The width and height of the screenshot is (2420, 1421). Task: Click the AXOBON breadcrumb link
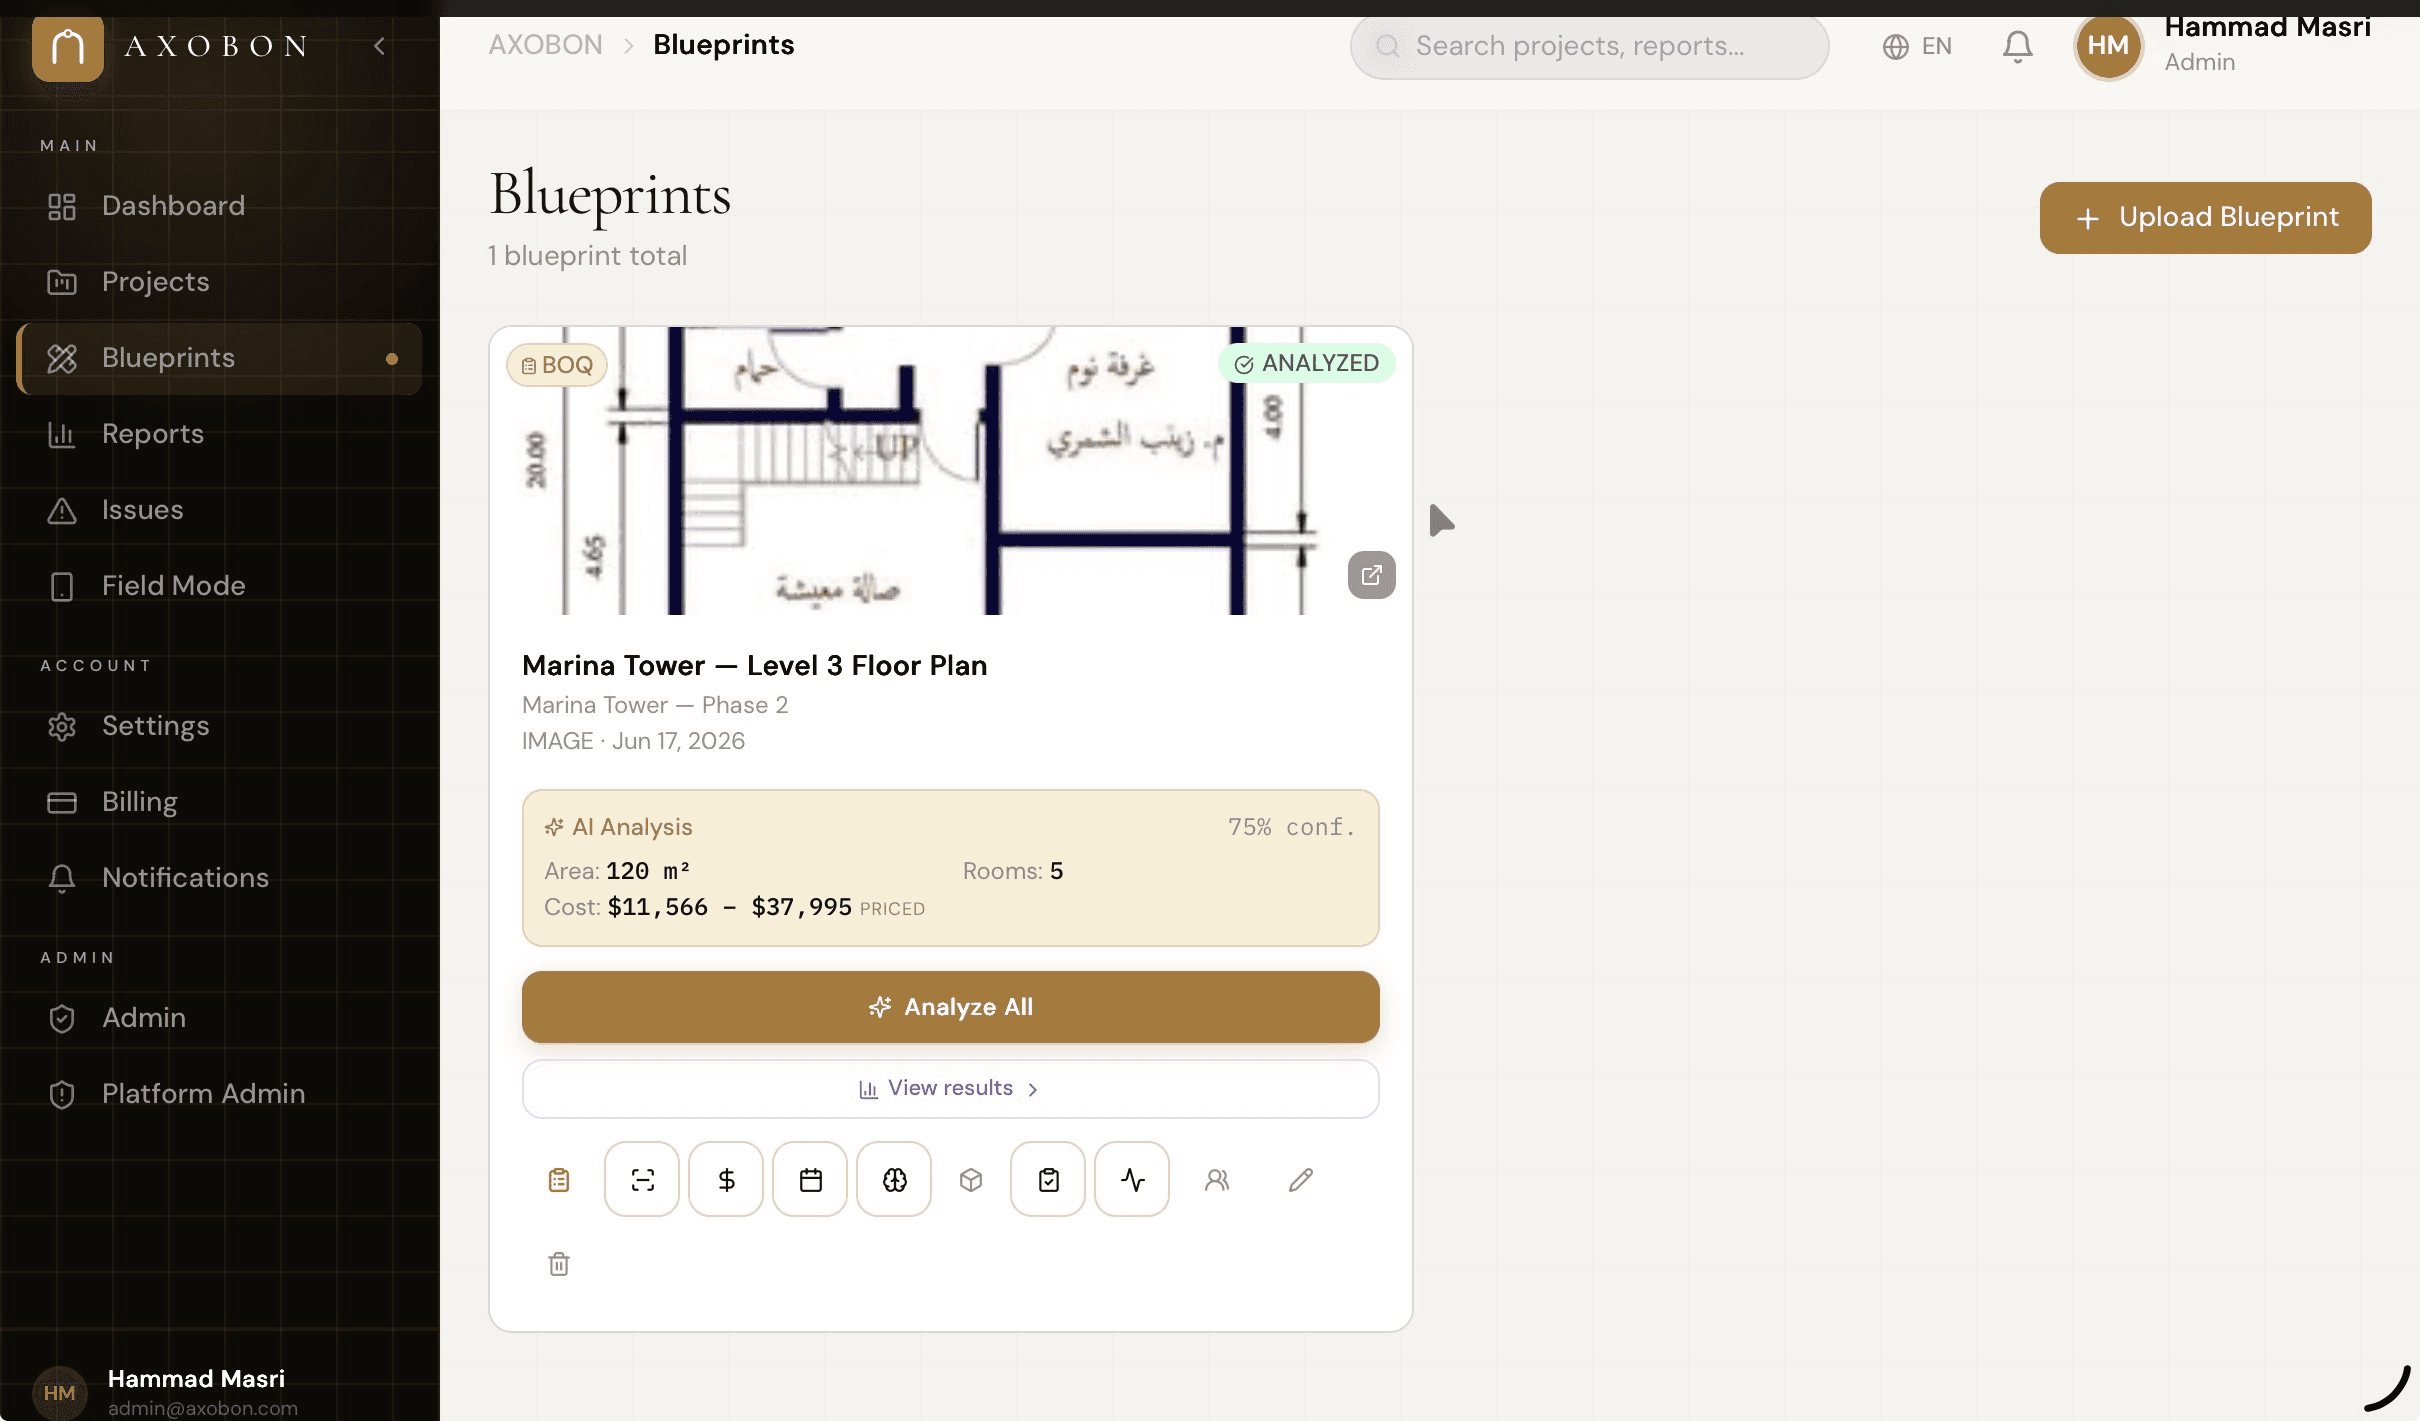[x=545, y=45]
